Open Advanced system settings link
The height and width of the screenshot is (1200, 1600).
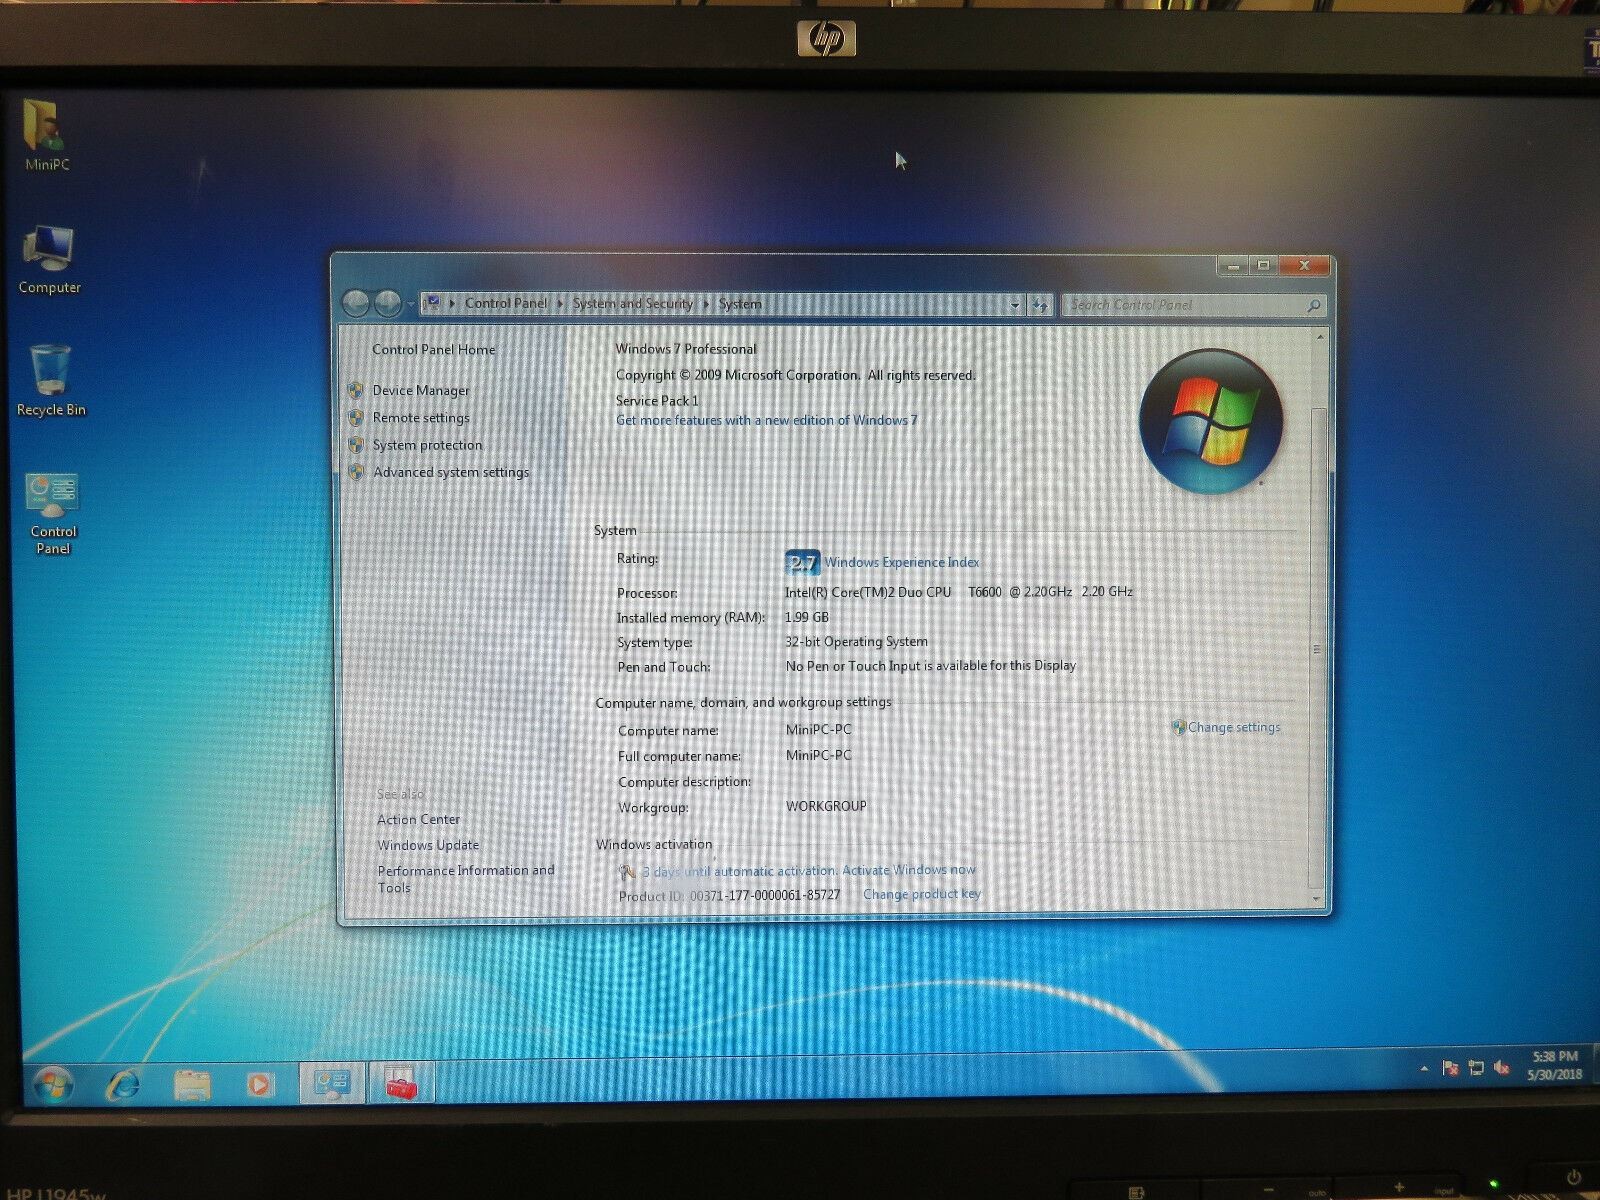pos(451,472)
